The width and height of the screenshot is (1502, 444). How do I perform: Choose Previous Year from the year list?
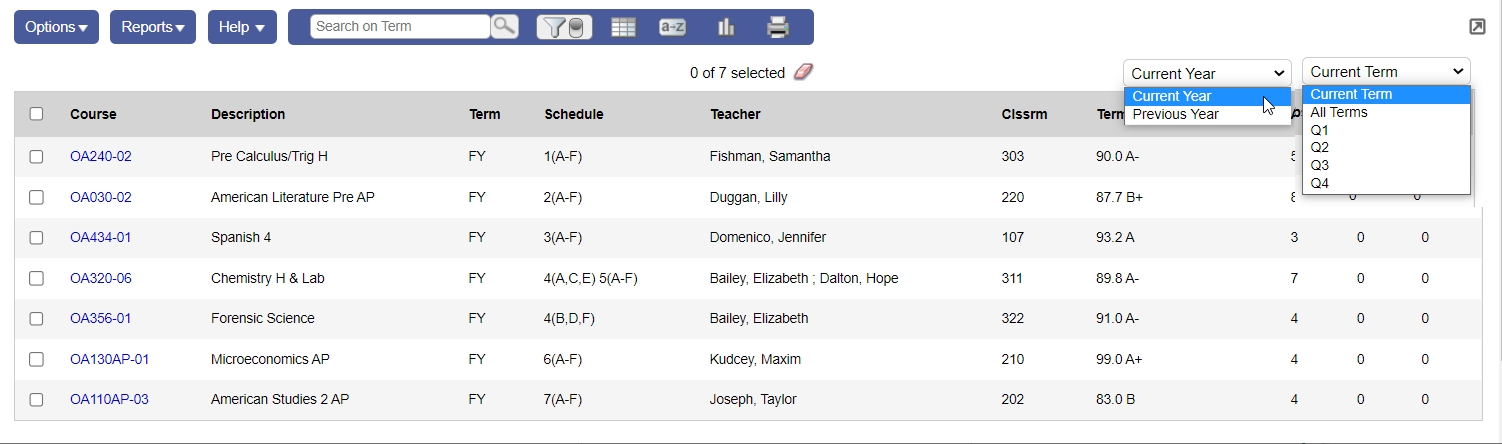pos(1175,114)
